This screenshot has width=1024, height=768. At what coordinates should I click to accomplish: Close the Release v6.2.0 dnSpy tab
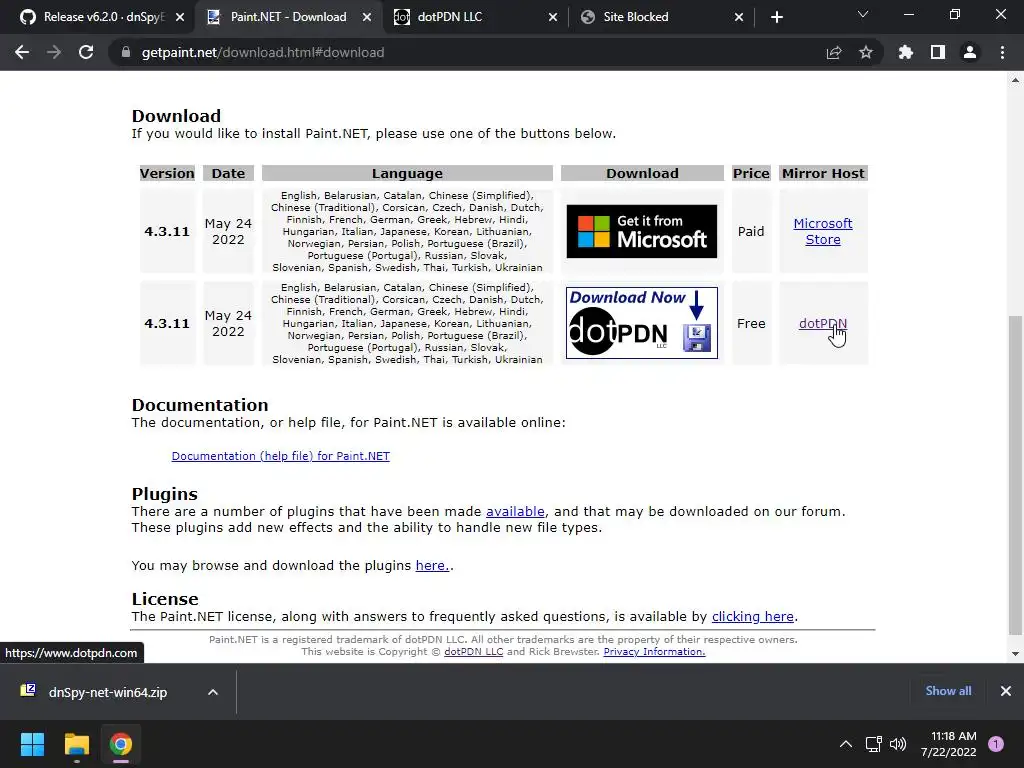pyautogui.click(x=180, y=17)
